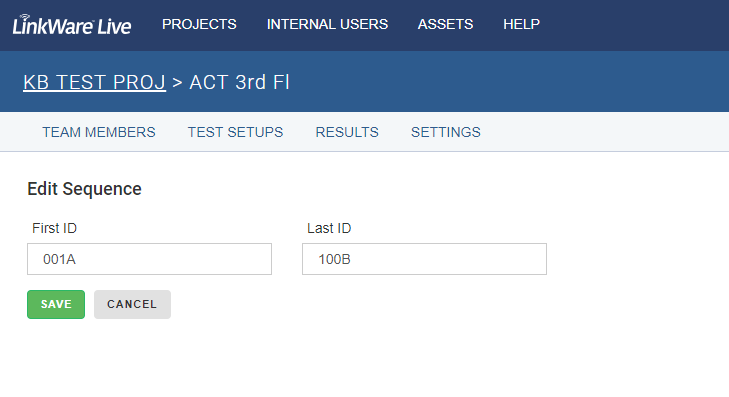Click the Last ID label
Viewport: 729px width, 397px height.
point(329,228)
